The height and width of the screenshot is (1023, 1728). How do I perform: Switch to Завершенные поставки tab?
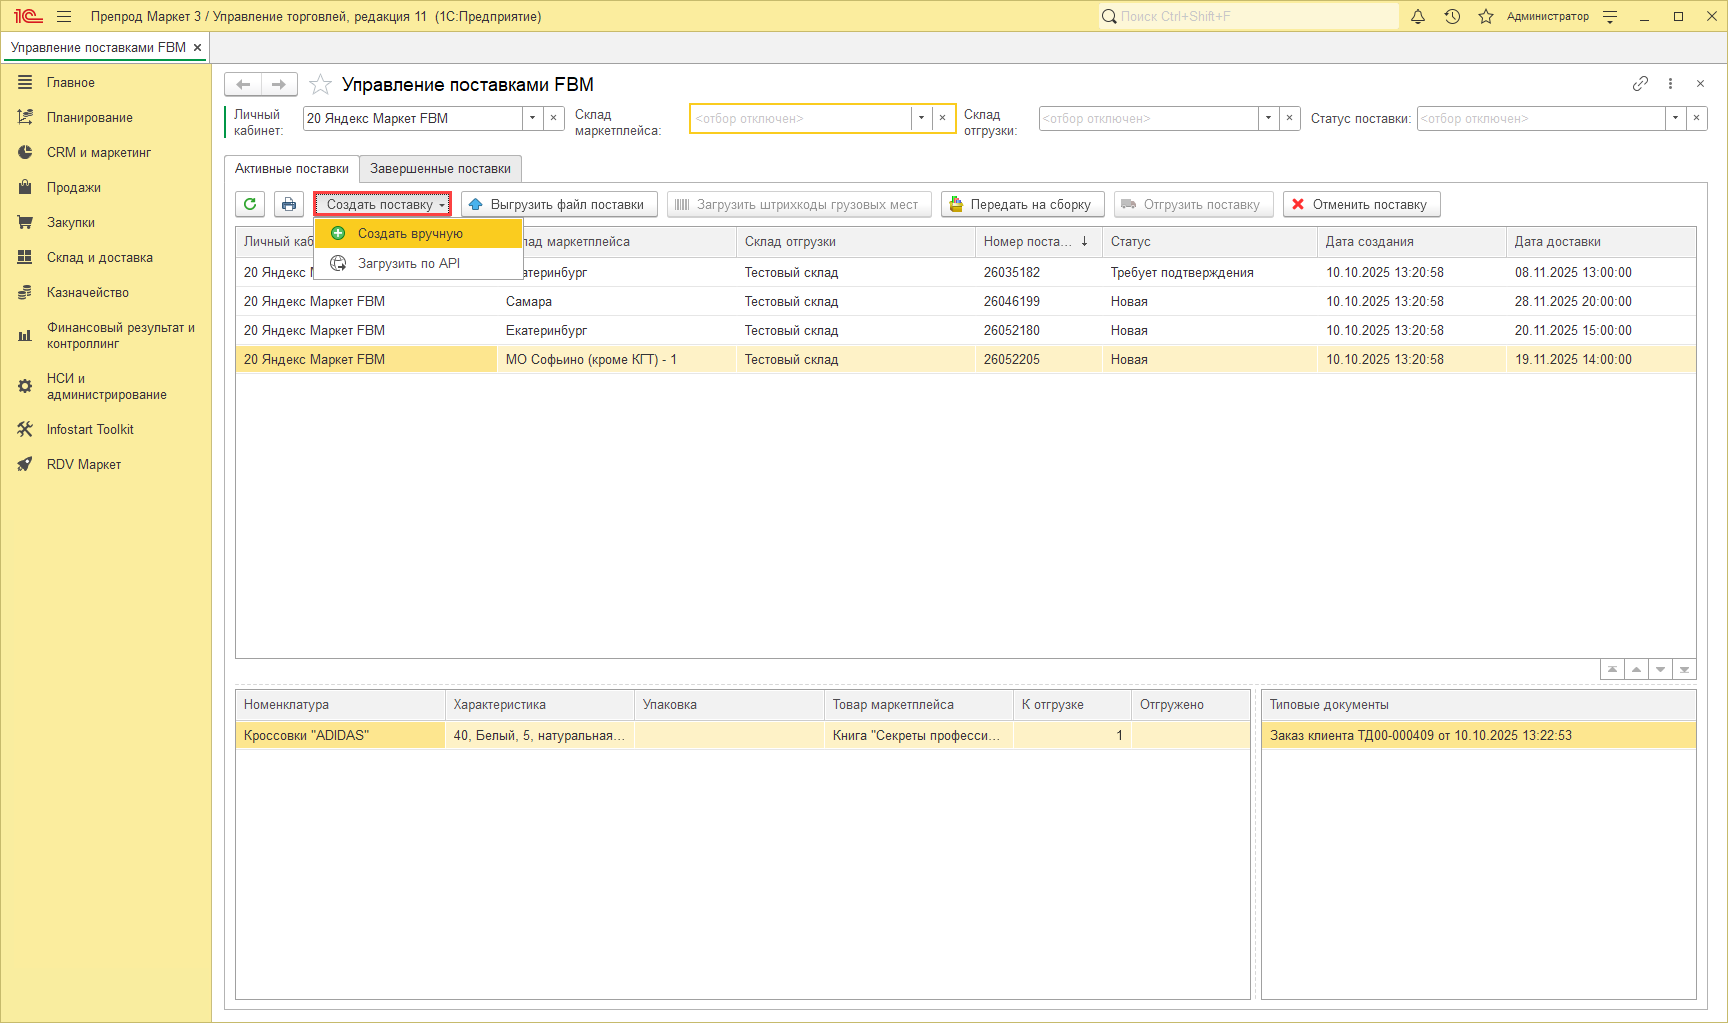(x=440, y=168)
